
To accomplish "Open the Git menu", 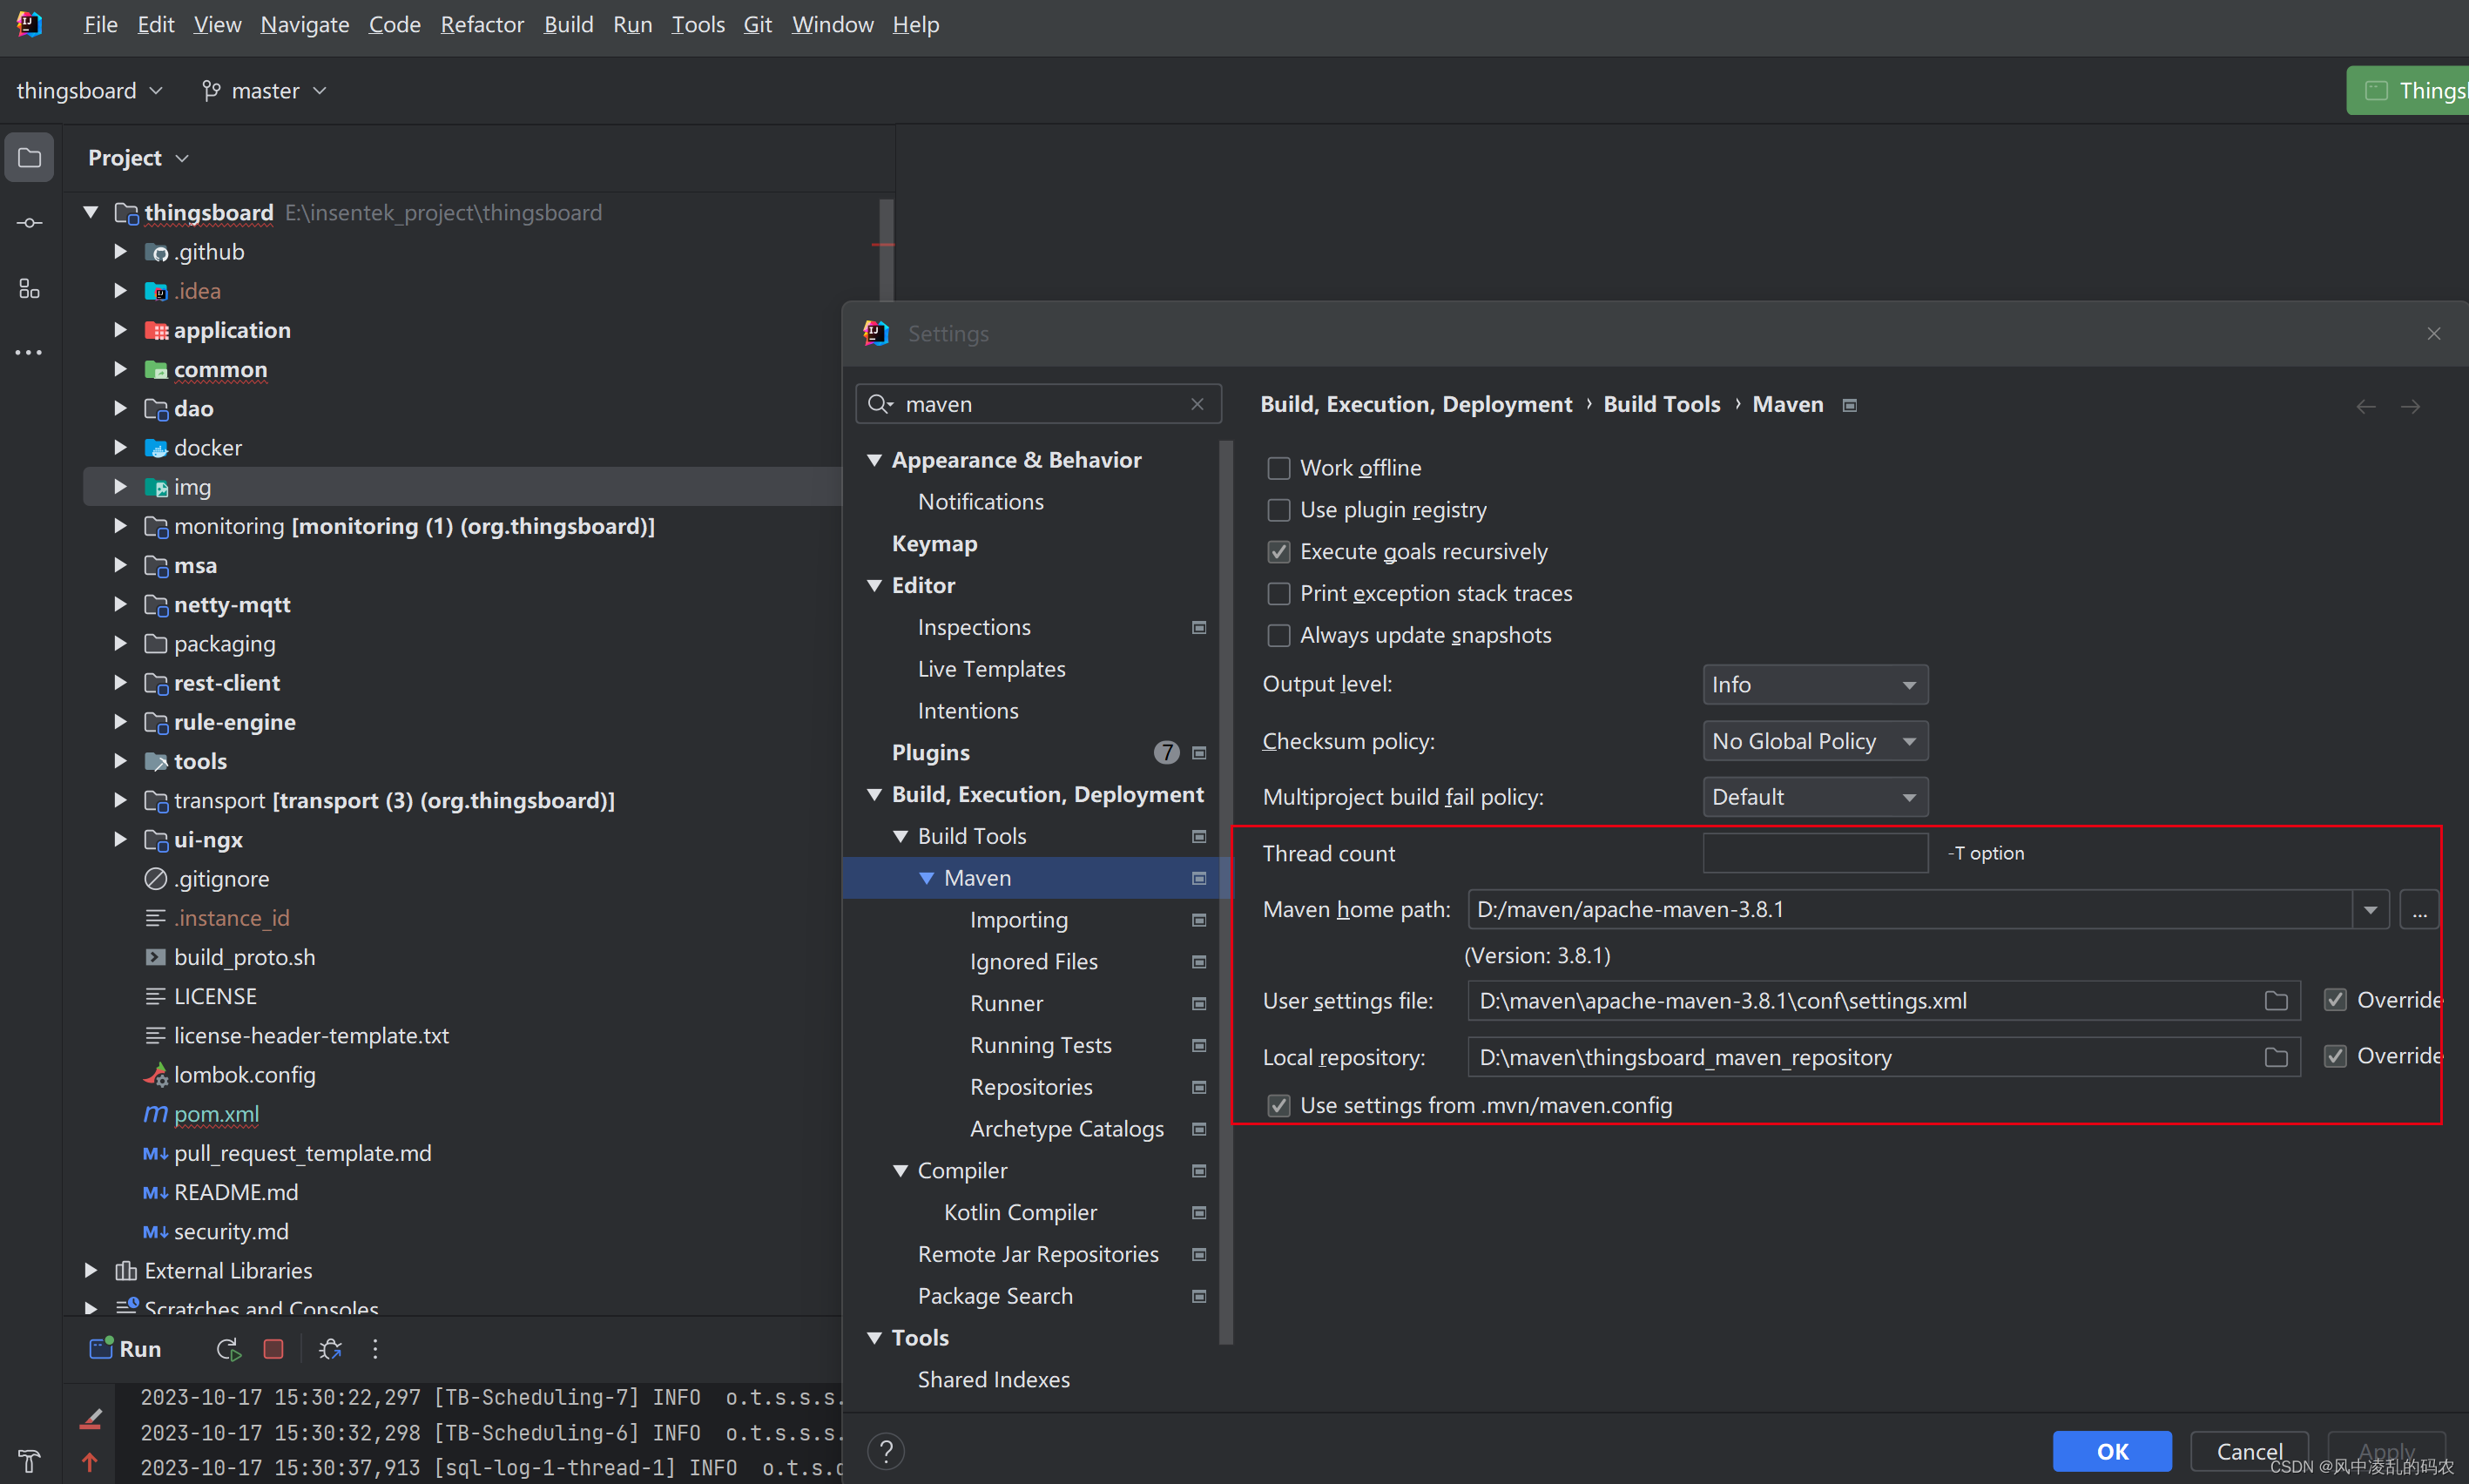I will pos(757,24).
